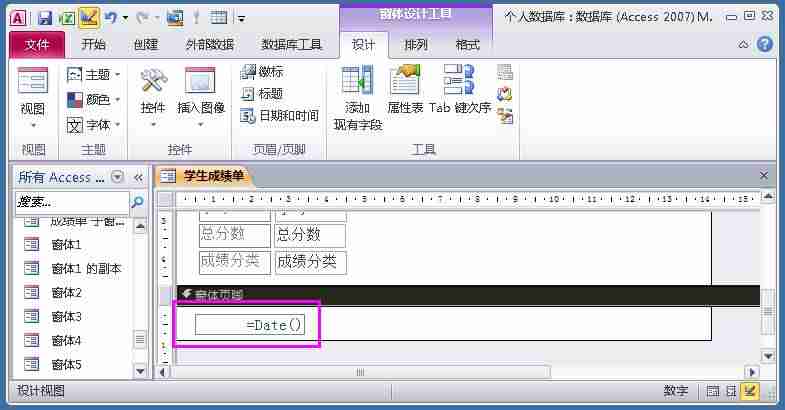Open the 主题 themes dropdown
Image resolution: width=785 pixels, height=410 pixels.
tap(94, 75)
